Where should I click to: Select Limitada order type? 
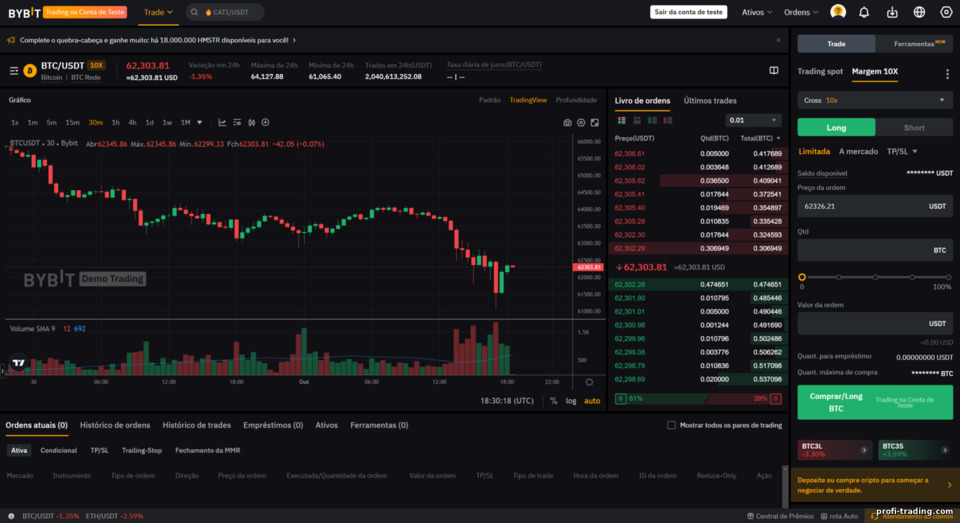814,151
